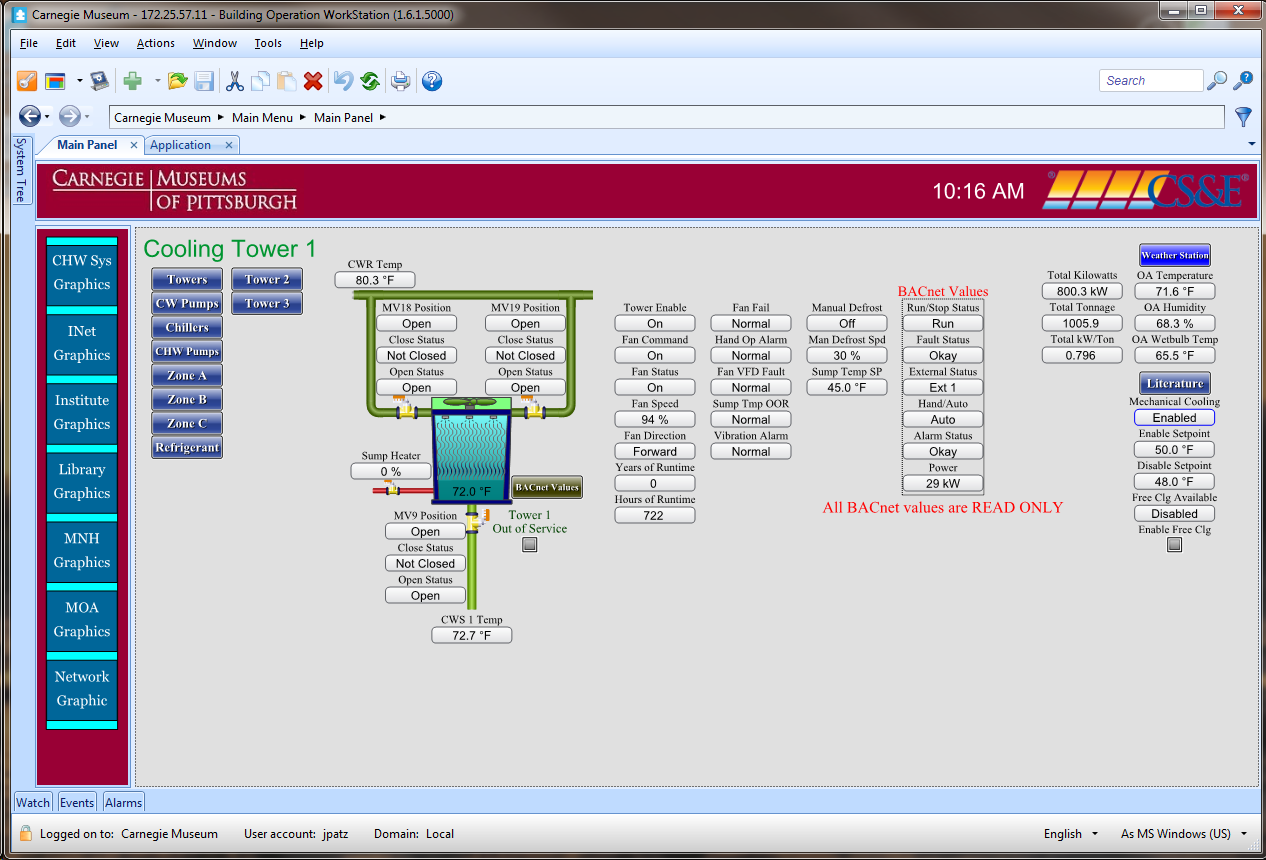This screenshot has width=1266, height=860.
Task: Close the Main Panel tab
Action: click(134, 145)
